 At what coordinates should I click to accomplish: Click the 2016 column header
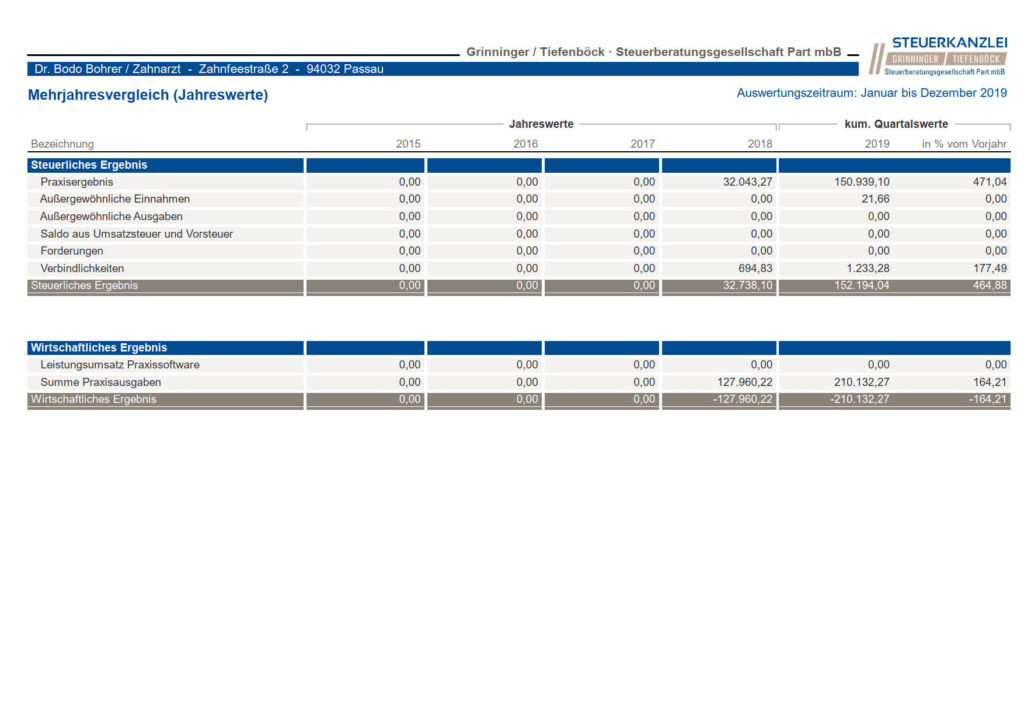click(526, 144)
